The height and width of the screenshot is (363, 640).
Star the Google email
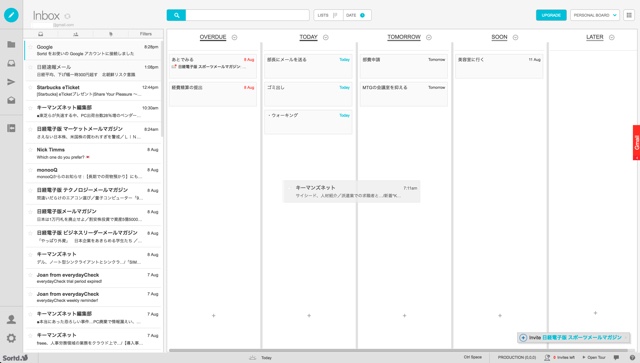click(x=30, y=47)
